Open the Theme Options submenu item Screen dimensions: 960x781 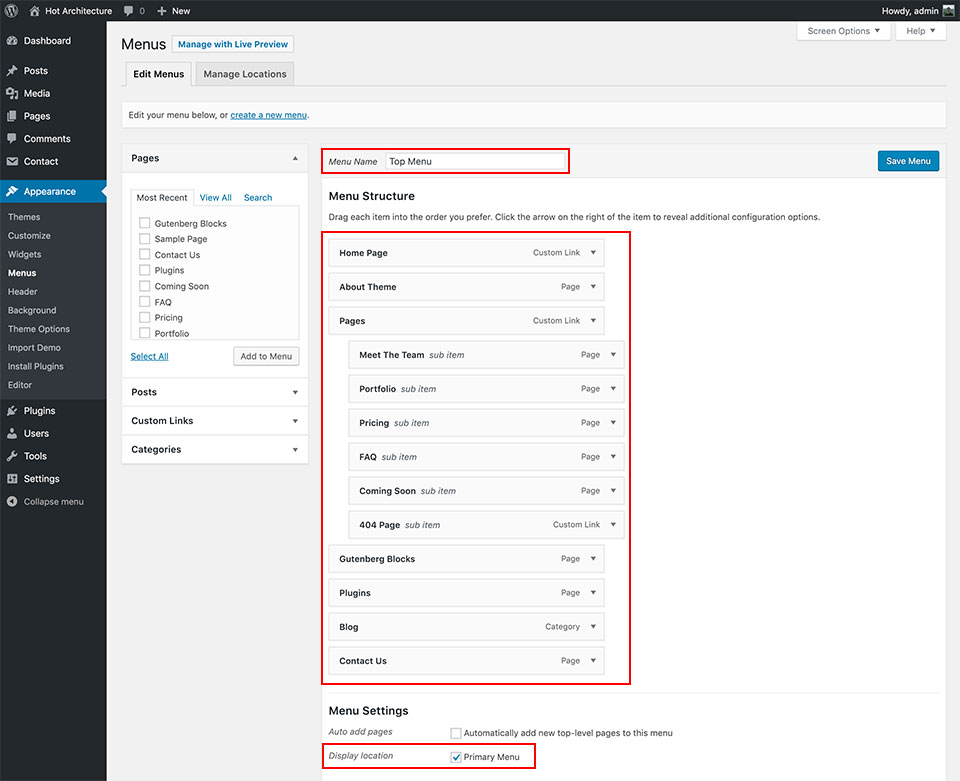coord(39,329)
